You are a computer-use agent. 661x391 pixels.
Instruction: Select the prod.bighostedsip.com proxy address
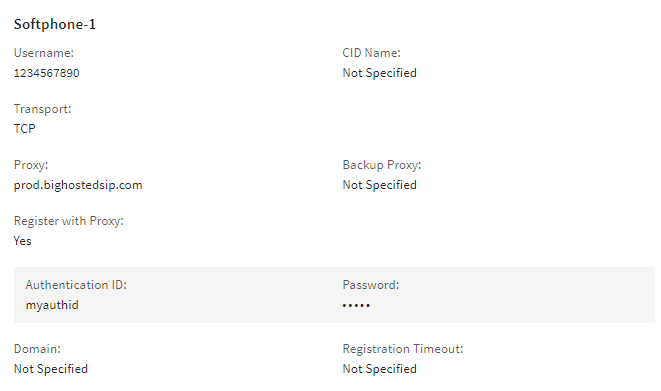[78, 185]
